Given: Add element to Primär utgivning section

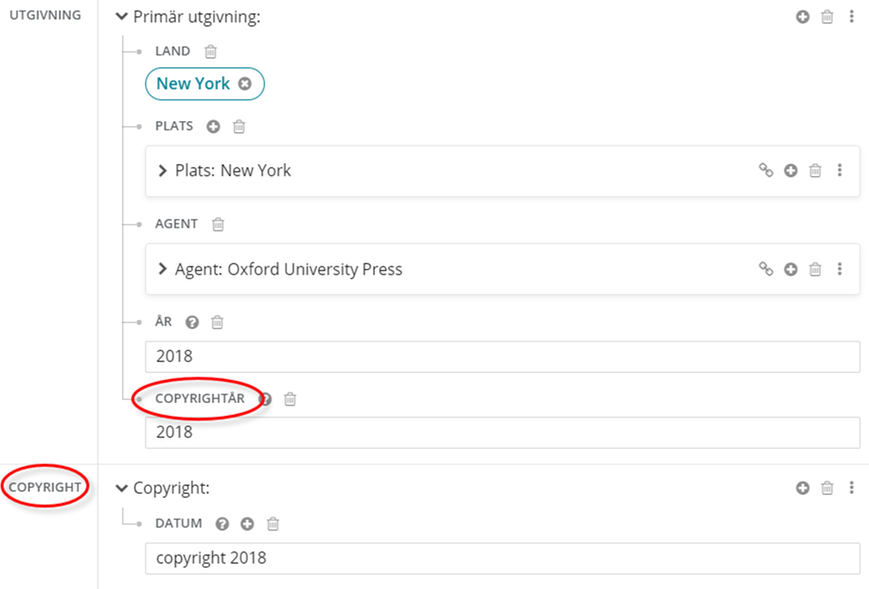Looking at the screenshot, I should point(802,16).
